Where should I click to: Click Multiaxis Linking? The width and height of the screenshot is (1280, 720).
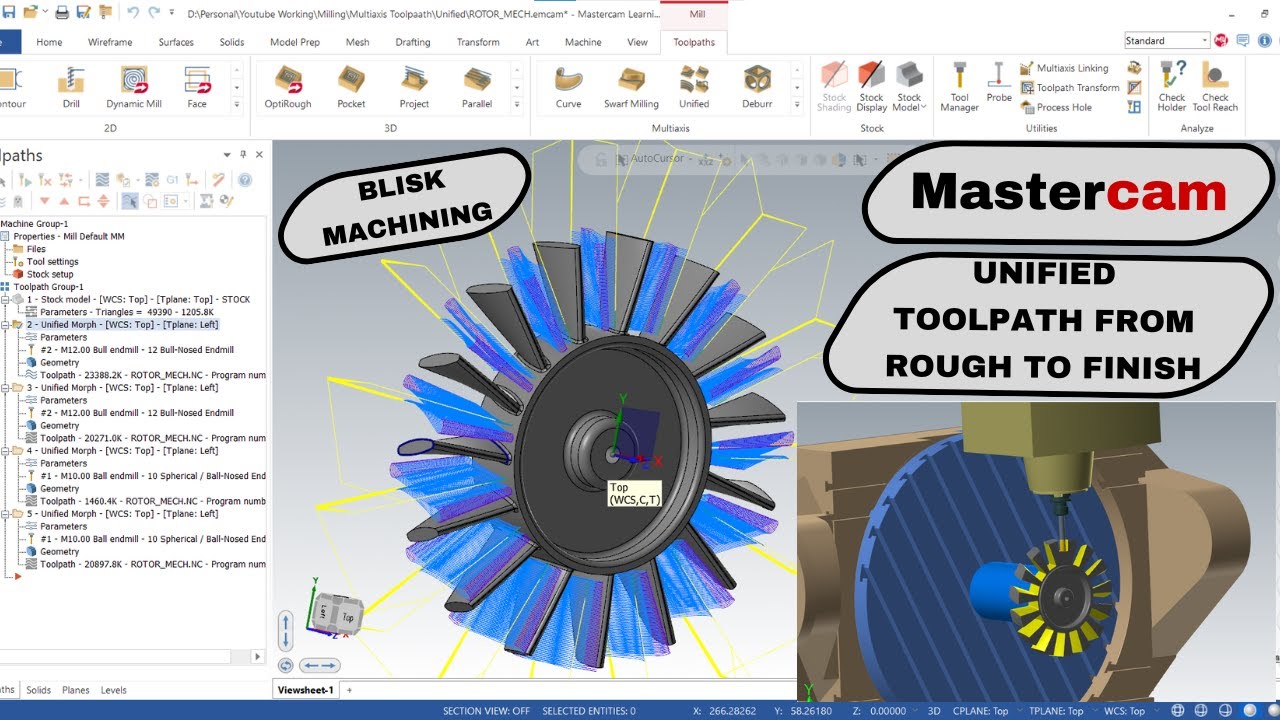(1064, 68)
